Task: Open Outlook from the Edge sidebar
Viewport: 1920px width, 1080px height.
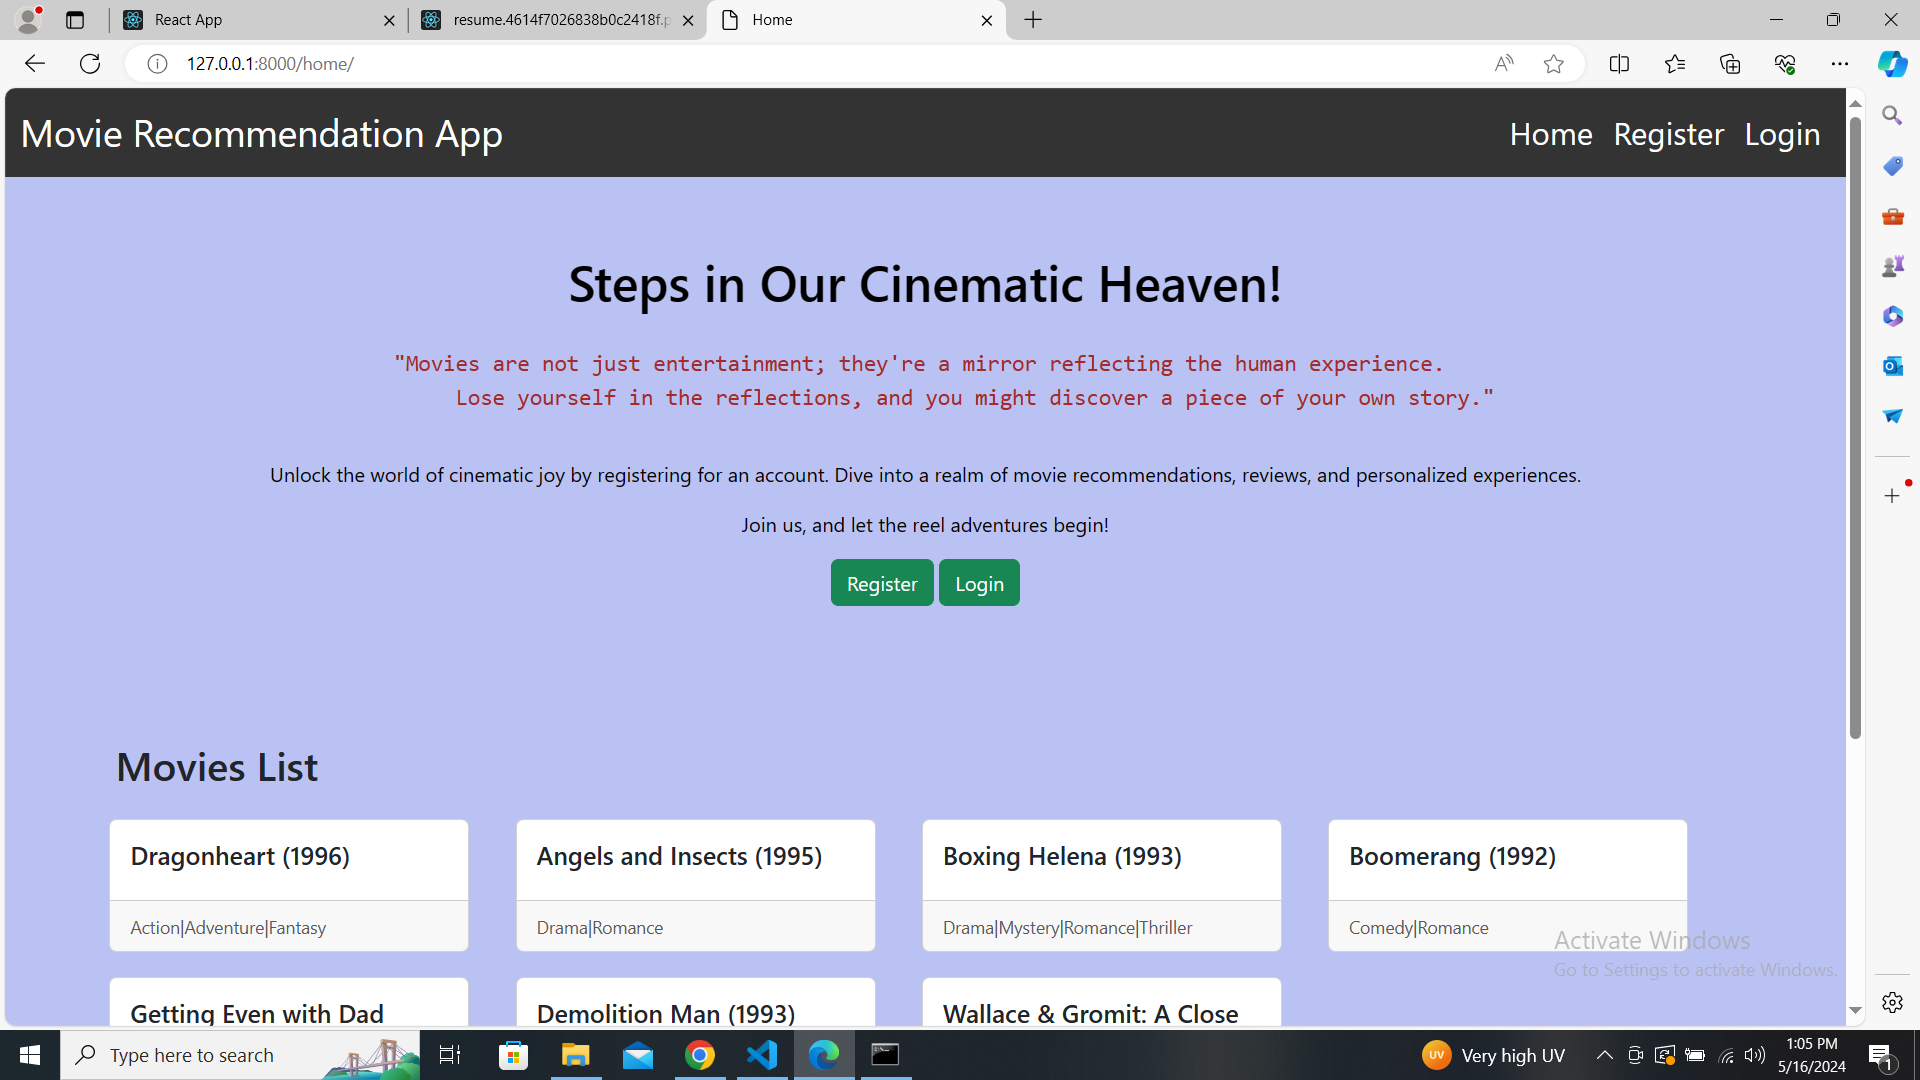Action: tap(1892, 365)
